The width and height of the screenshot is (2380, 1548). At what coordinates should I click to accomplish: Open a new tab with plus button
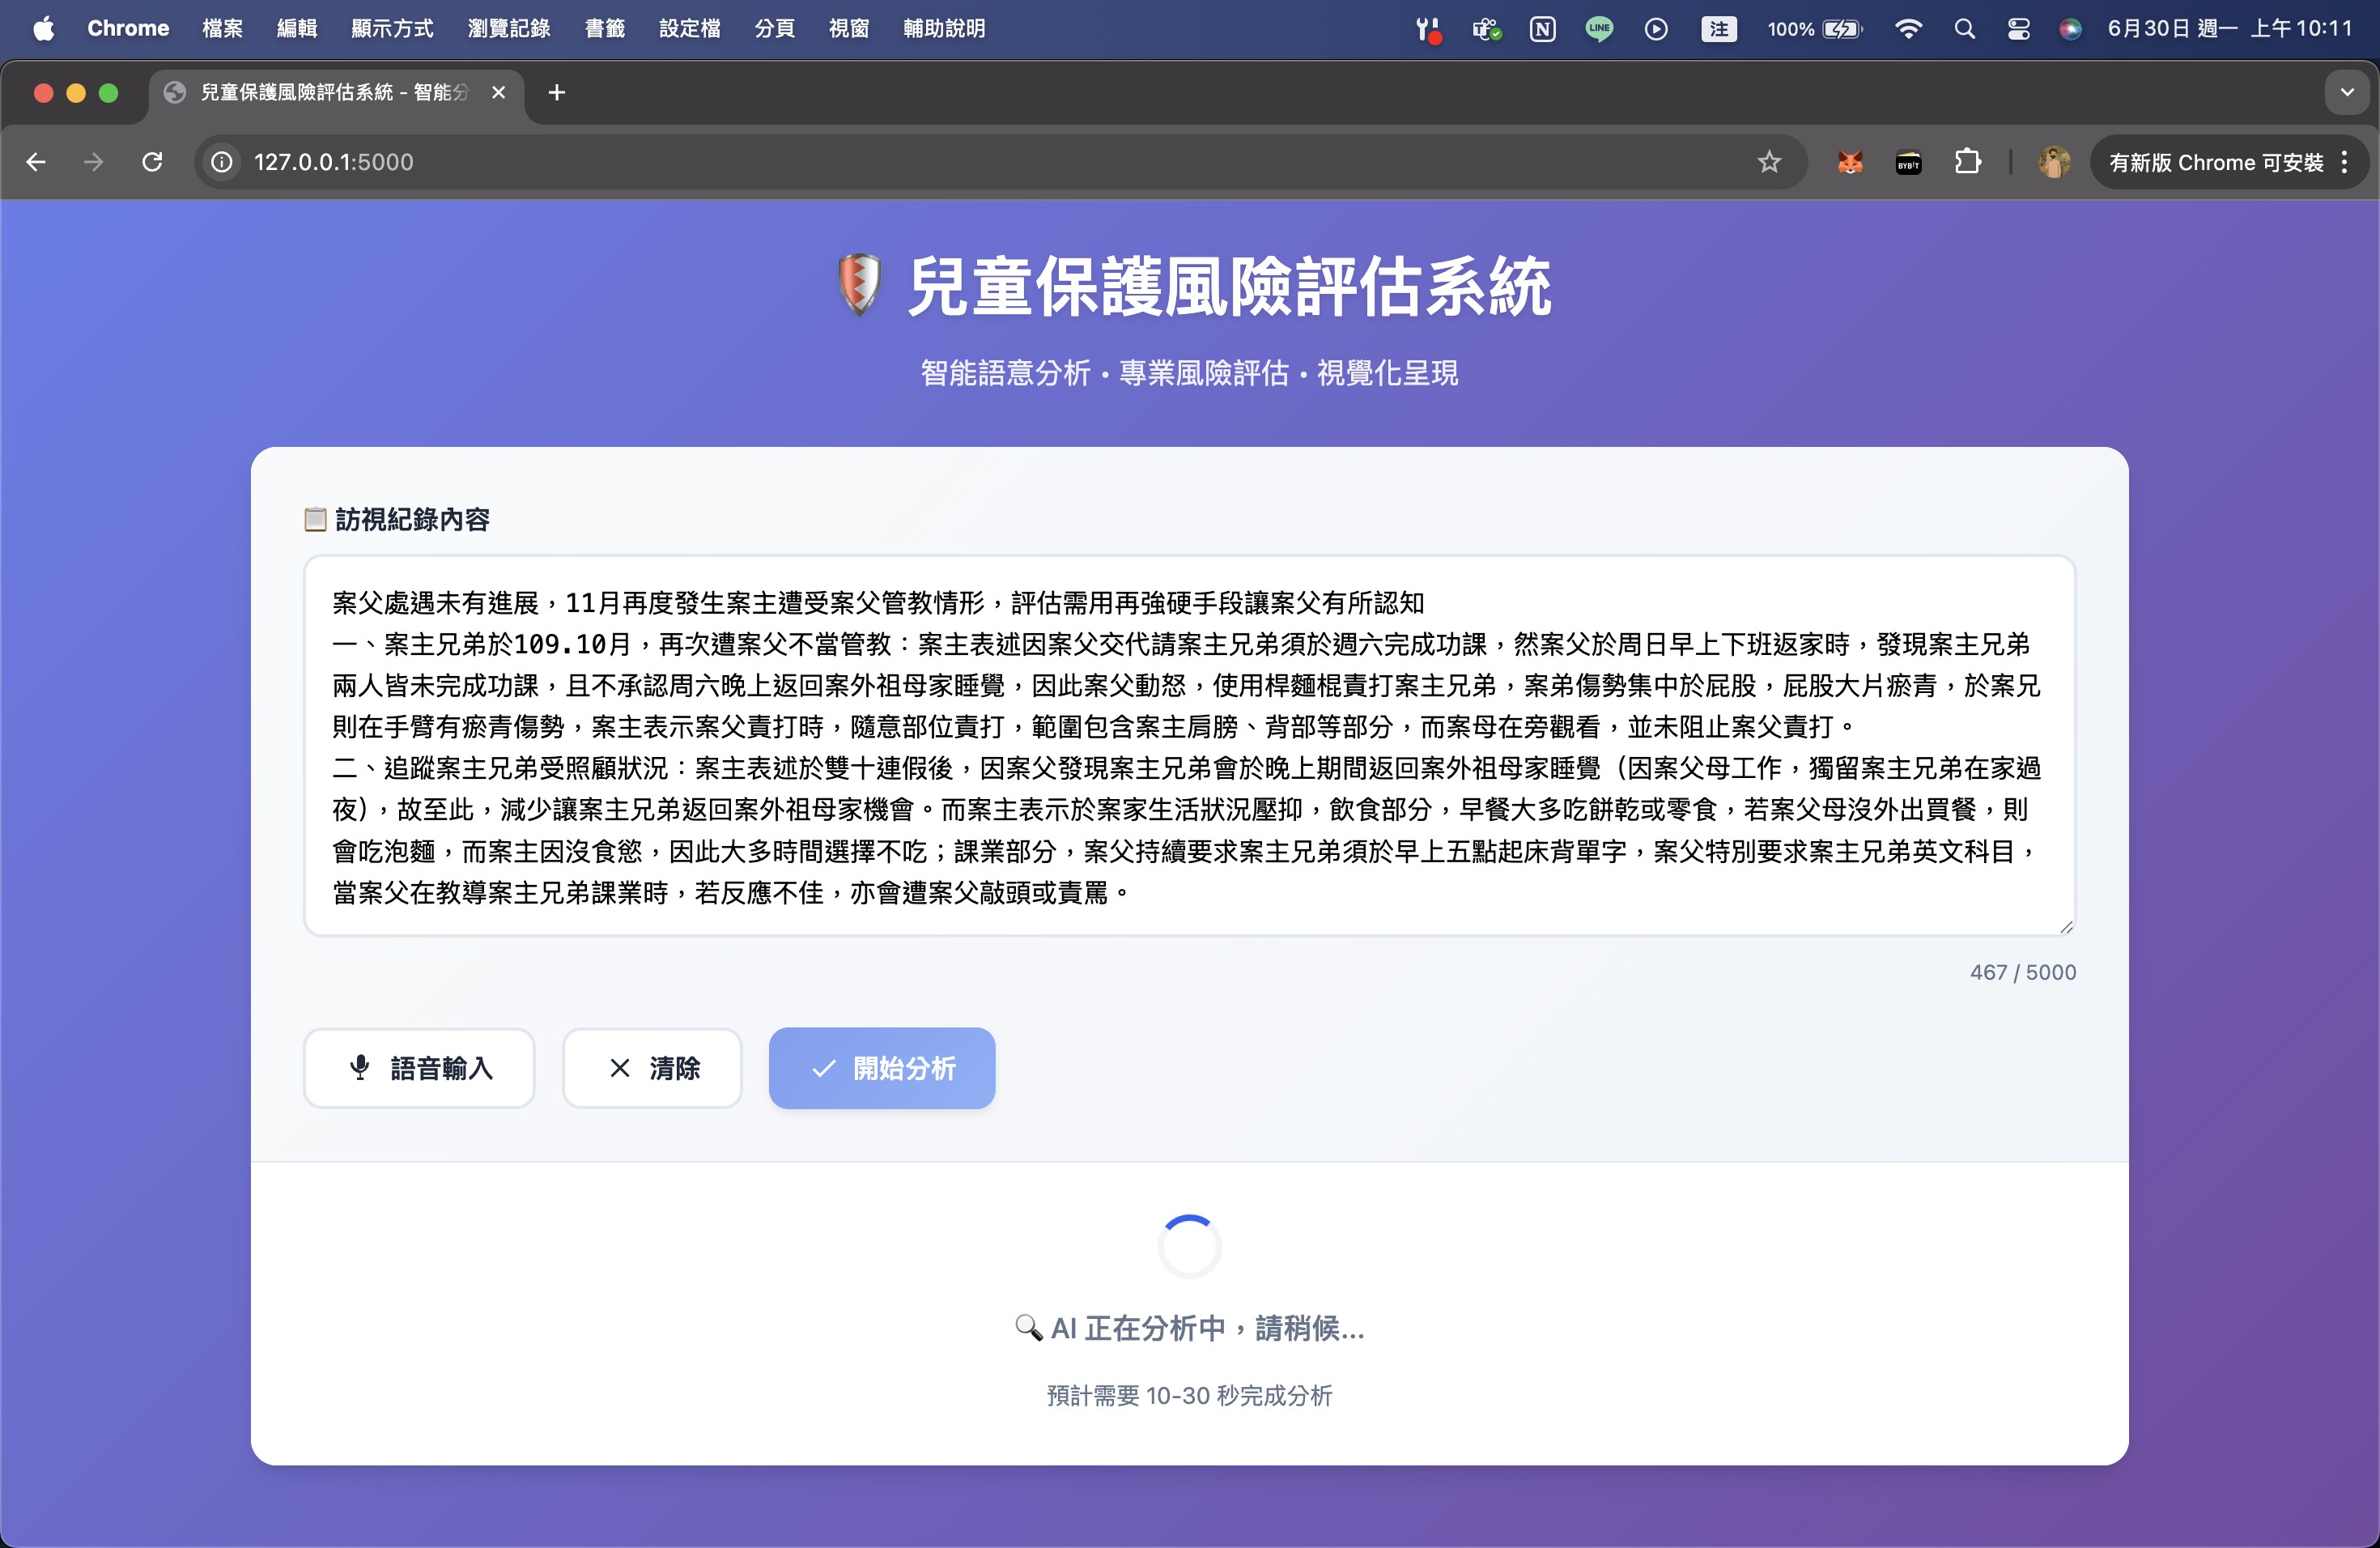557,93
